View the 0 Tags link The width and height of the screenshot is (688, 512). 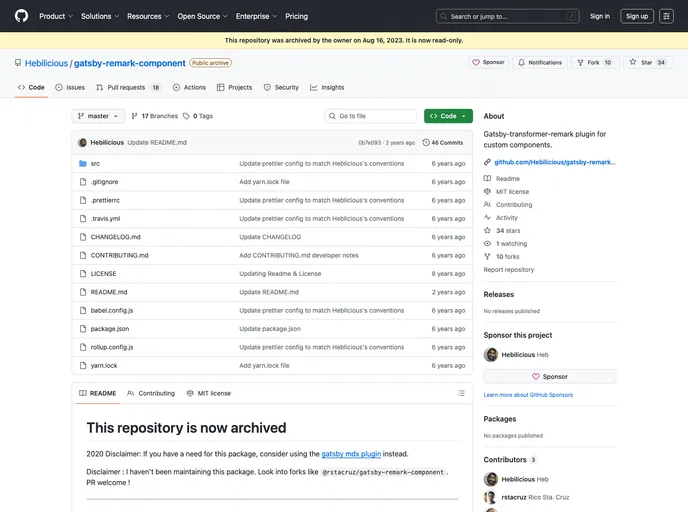click(198, 116)
